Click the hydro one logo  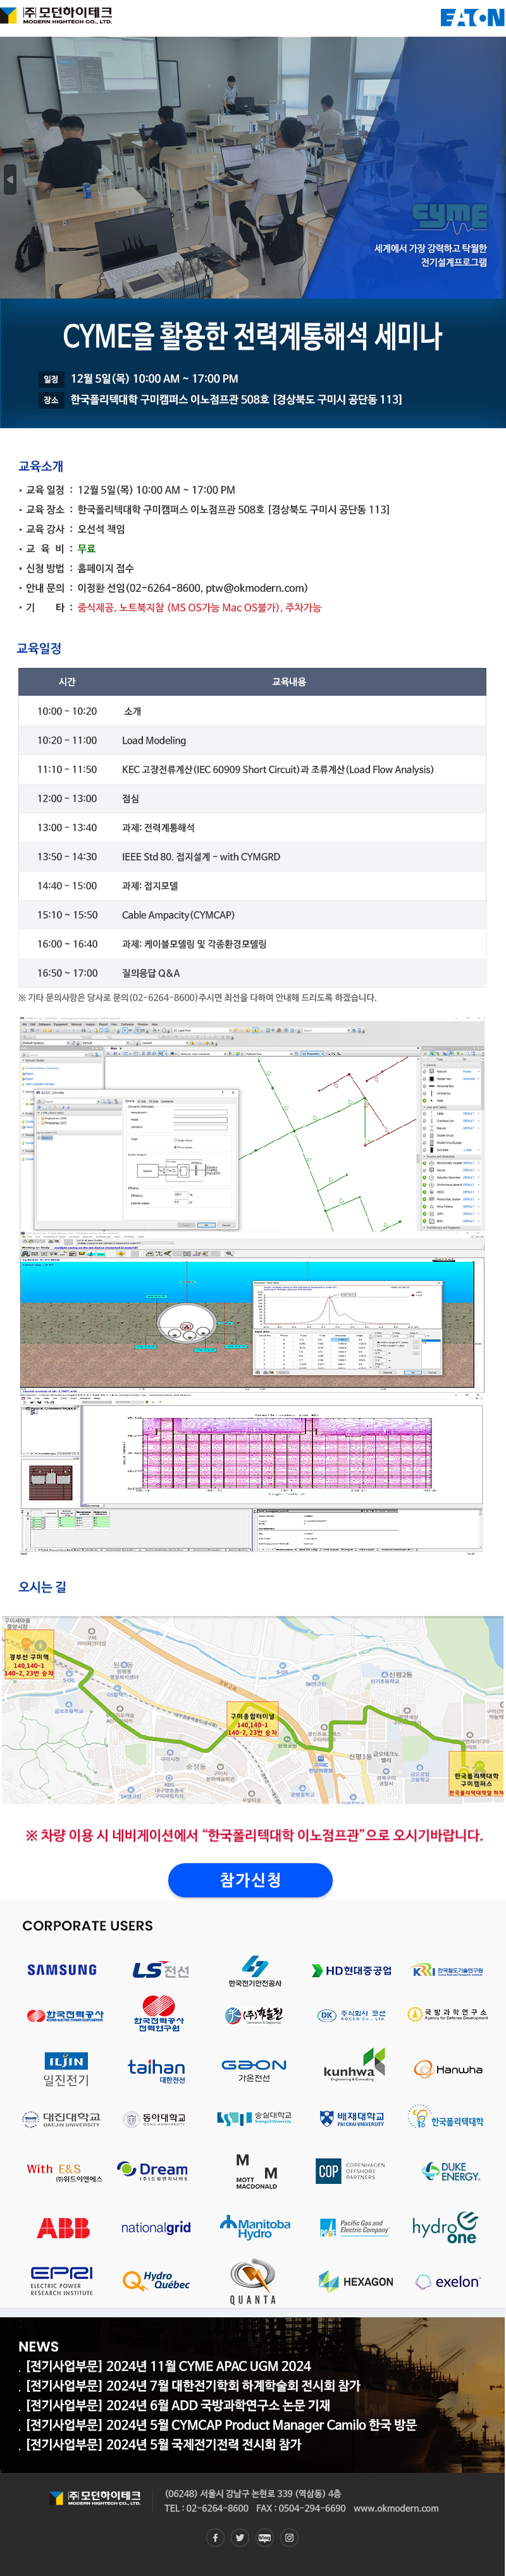[445, 2227]
